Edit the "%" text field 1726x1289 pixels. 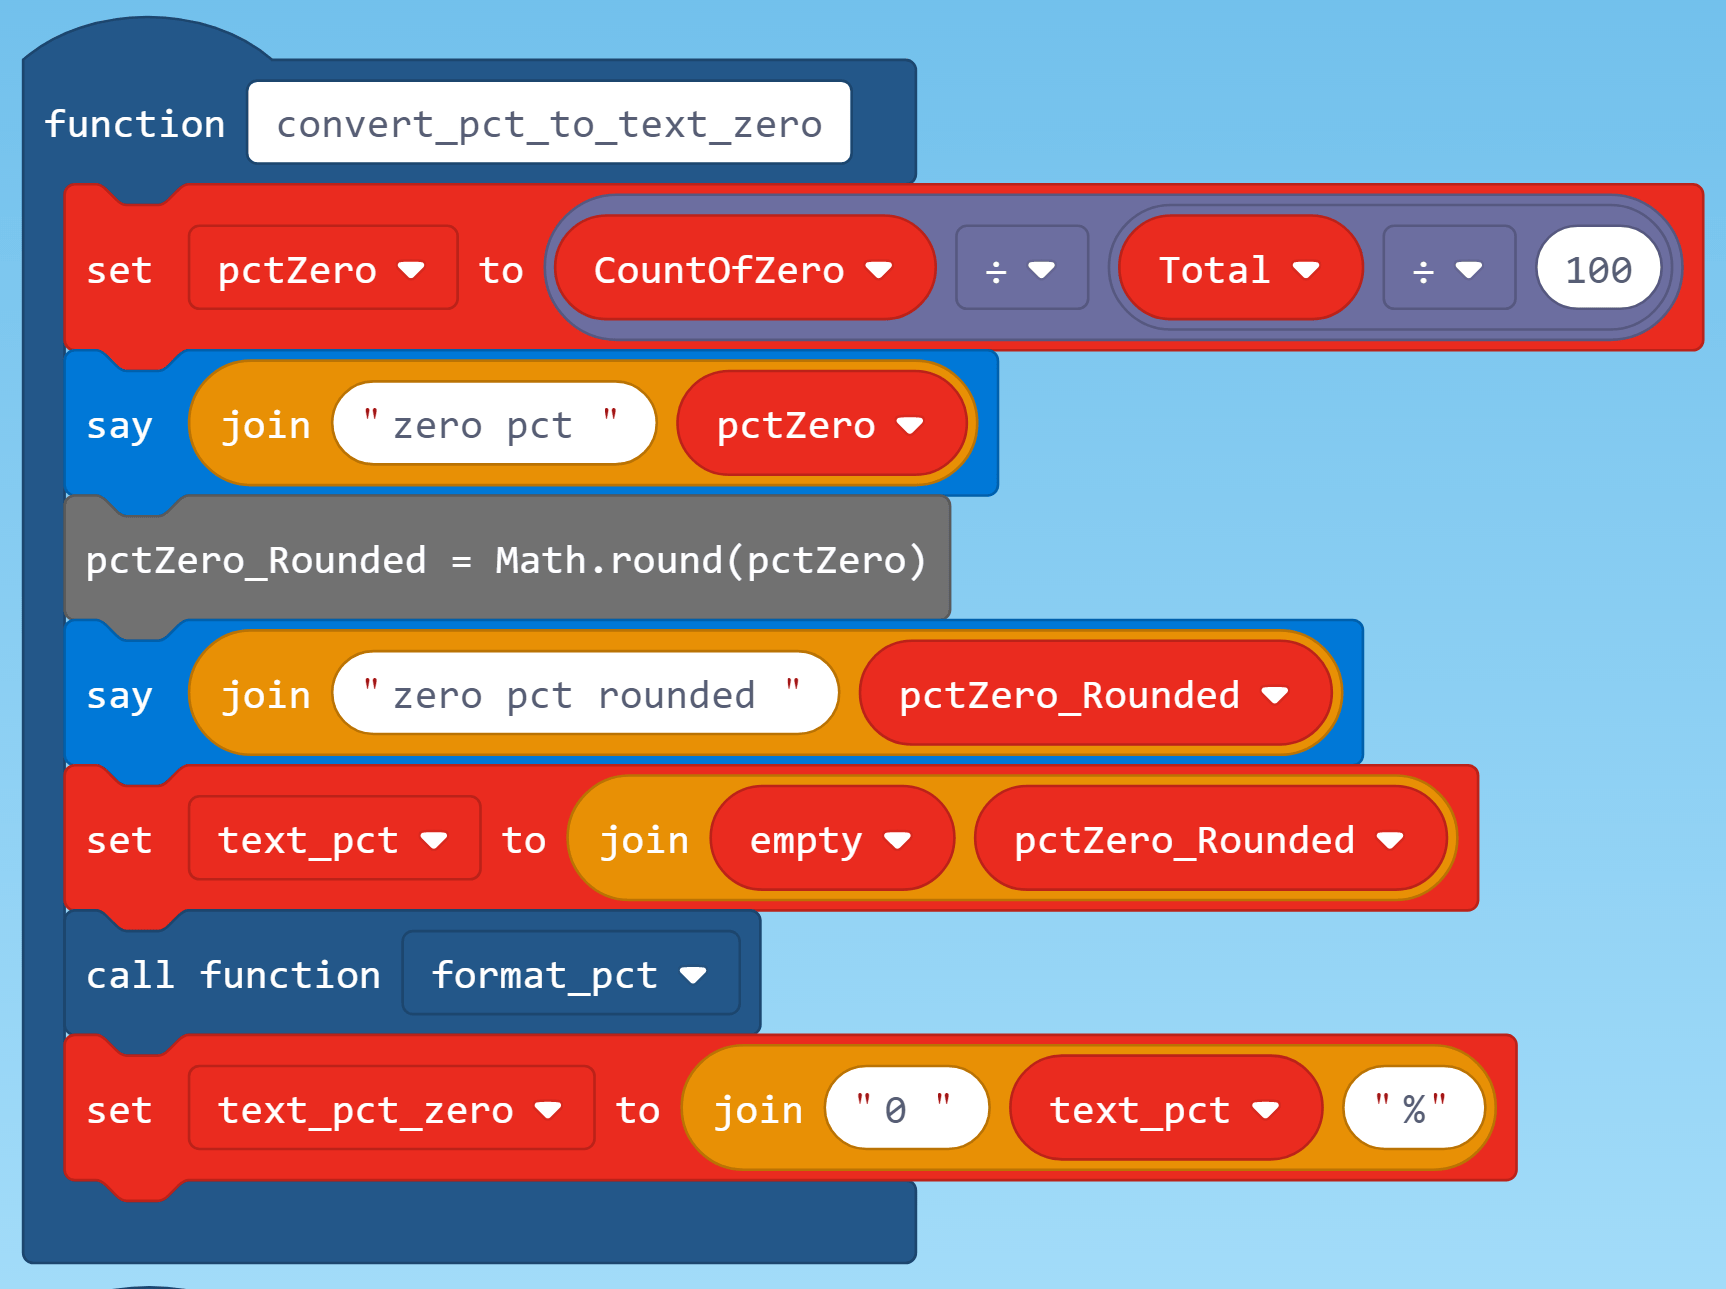coord(1413,1108)
